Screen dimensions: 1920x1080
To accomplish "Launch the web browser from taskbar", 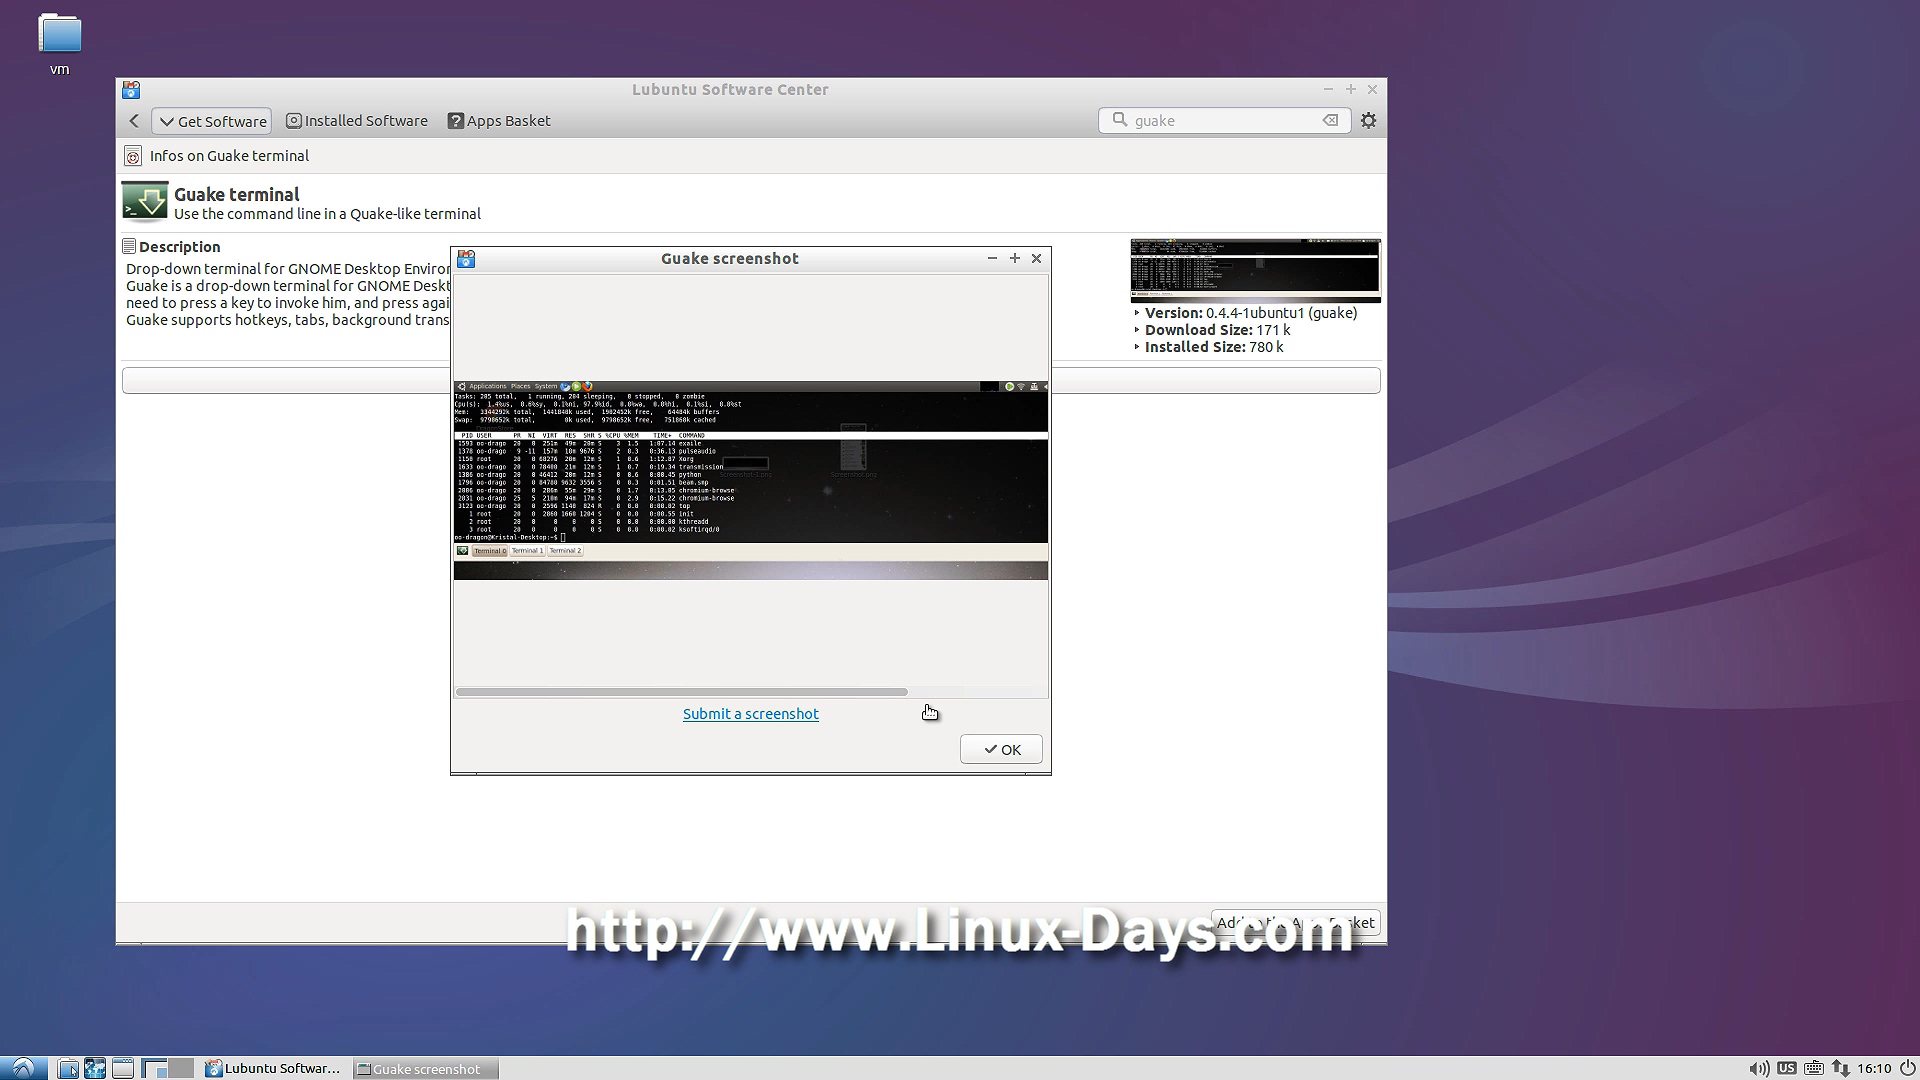I will pyautogui.click(x=95, y=1068).
